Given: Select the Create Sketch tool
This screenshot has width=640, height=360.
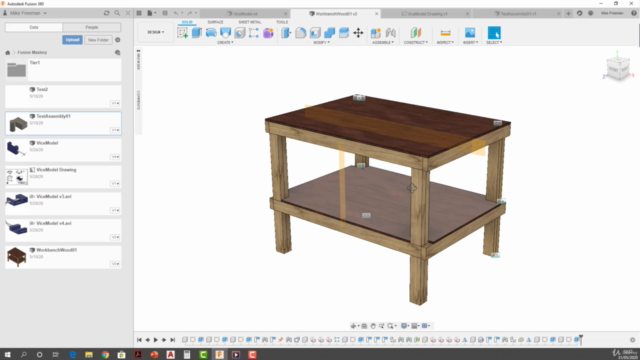Looking at the screenshot, I should click(182, 33).
